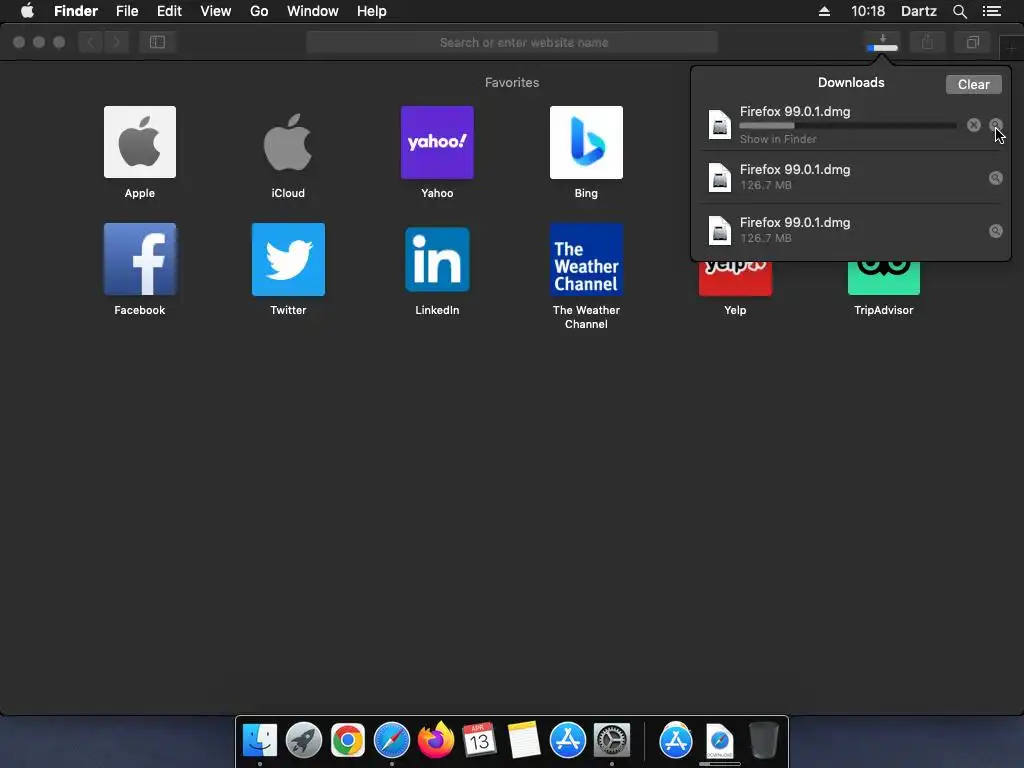Click the Share toolbar icon
This screenshot has width=1024, height=768.
[x=927, y=42]
